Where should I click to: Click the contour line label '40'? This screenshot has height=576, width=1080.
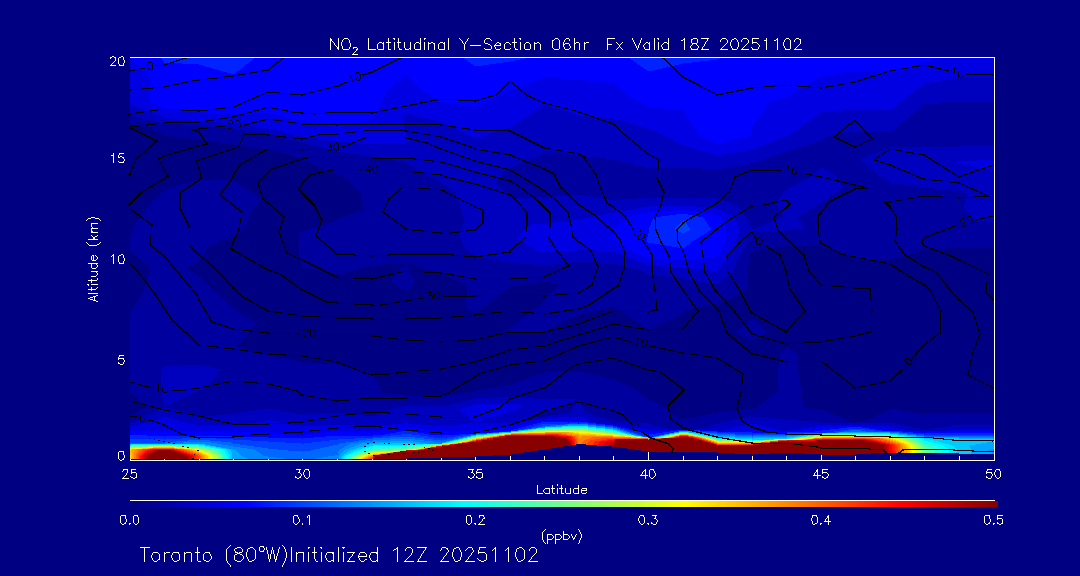[x=373, y=170]
